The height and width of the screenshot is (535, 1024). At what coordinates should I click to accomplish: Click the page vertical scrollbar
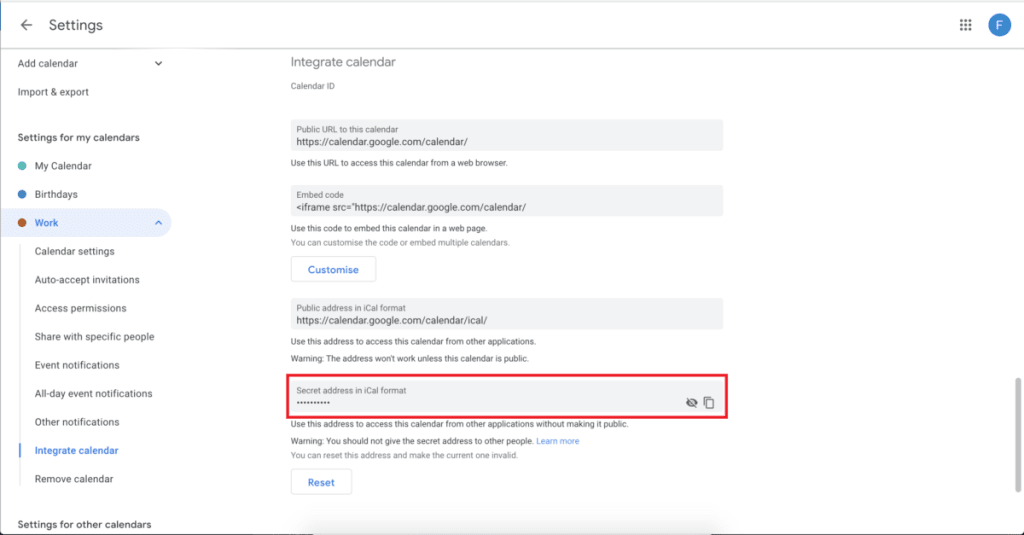click(1018, 434)
